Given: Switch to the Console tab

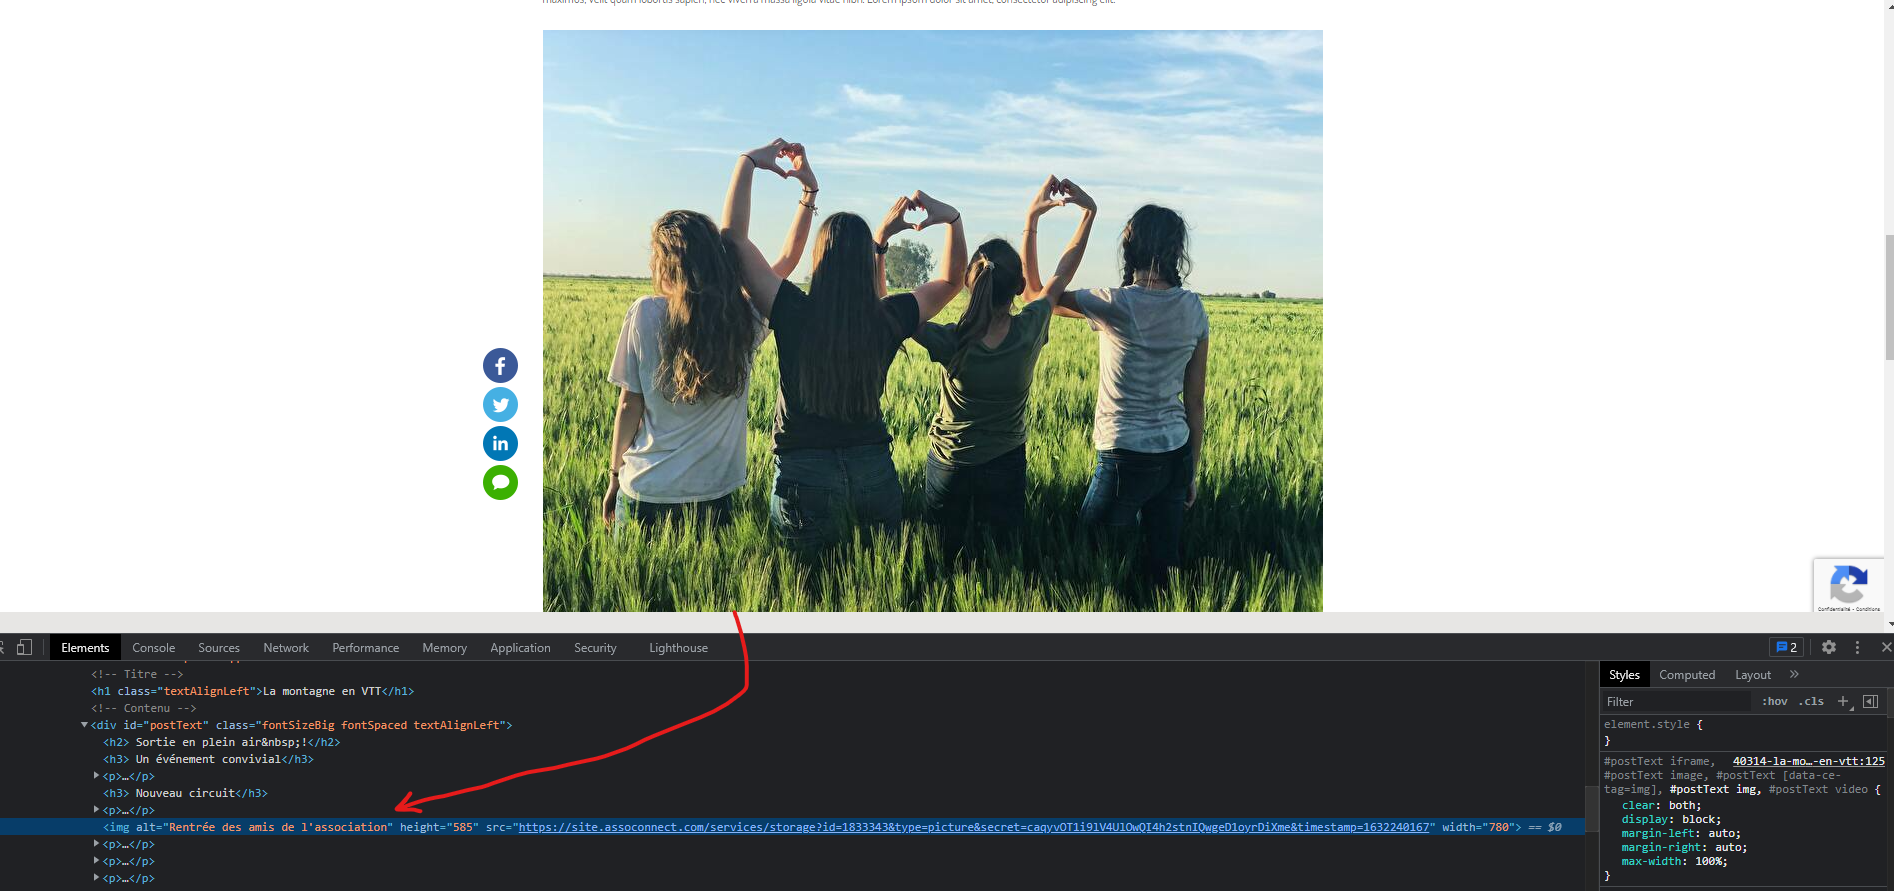Looking at the screenshot, I should (153, 648).
